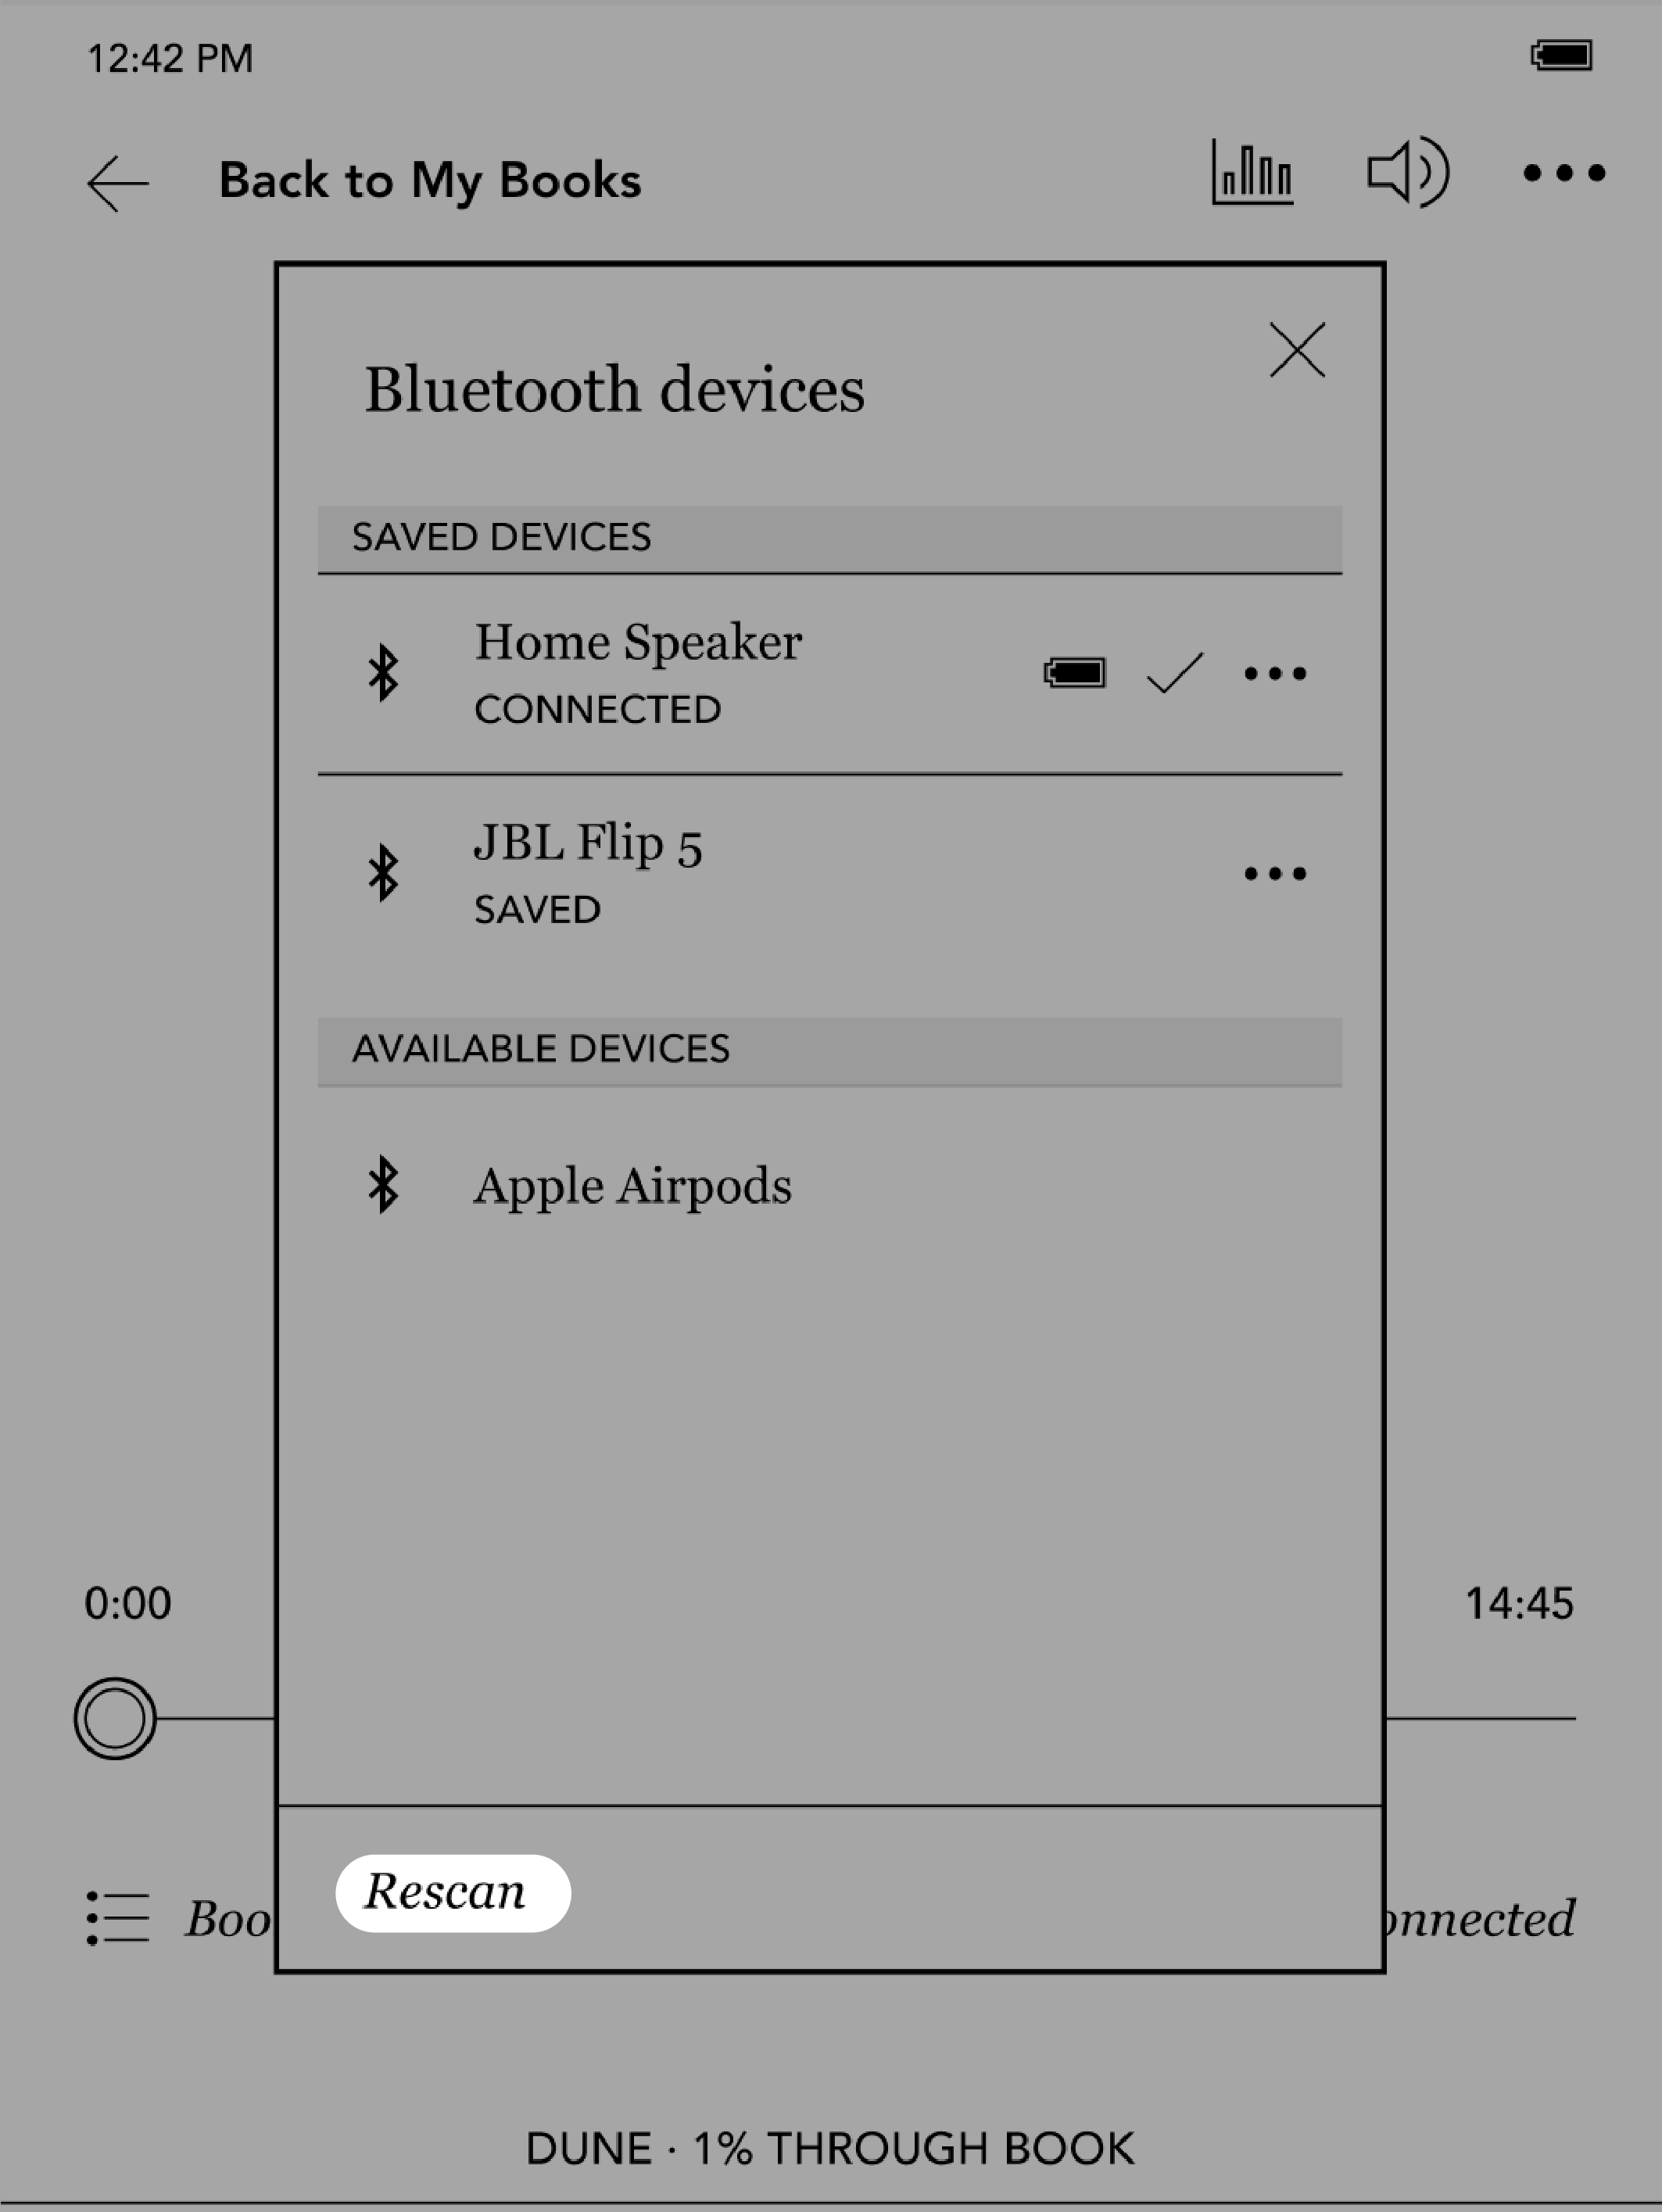Select the checkmark to confirm Home Speaker
1662x2212 pixels.
point(1168,672)
